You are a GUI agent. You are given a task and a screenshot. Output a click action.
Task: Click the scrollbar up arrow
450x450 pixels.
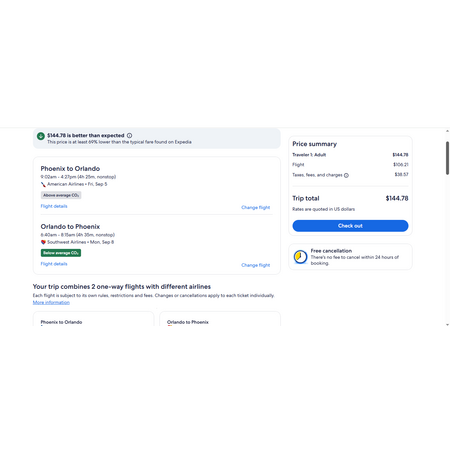coord(447,131)
